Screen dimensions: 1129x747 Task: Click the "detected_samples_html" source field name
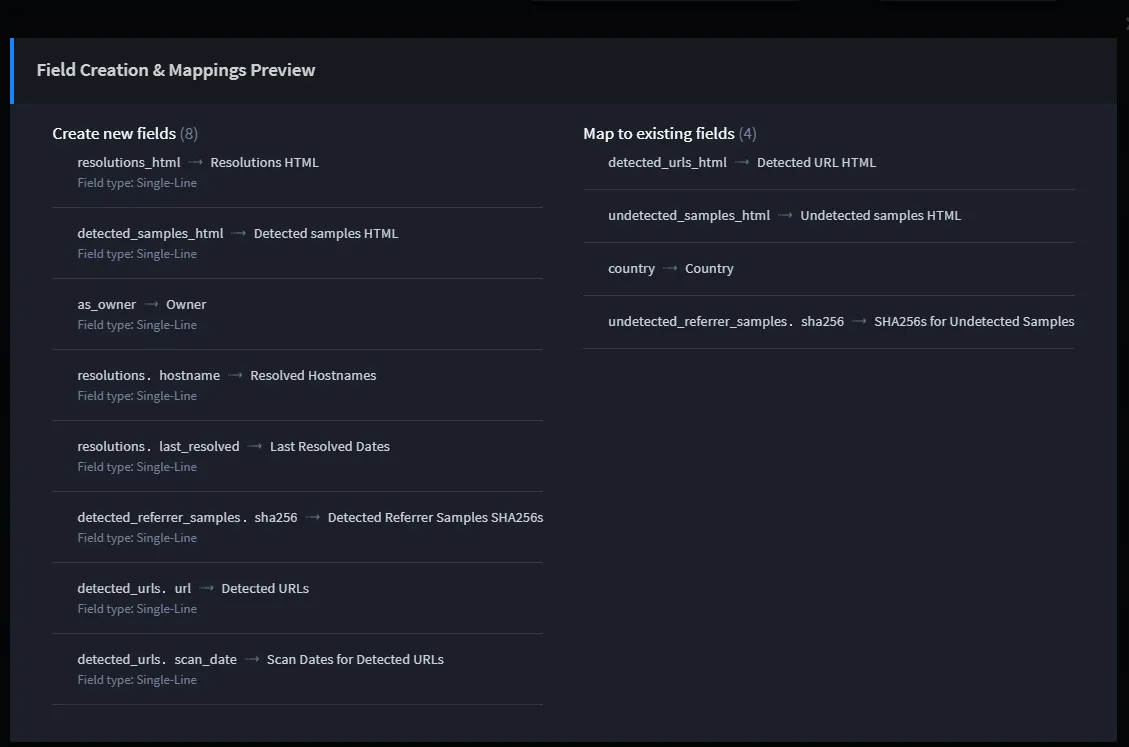(x=150, y=233)
